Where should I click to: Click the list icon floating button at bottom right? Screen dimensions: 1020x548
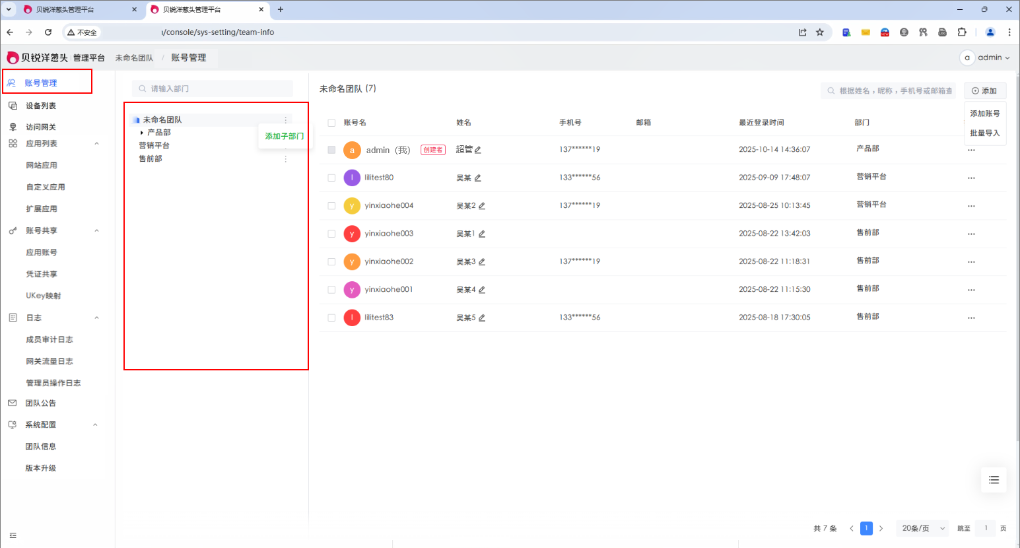point(994,480)
